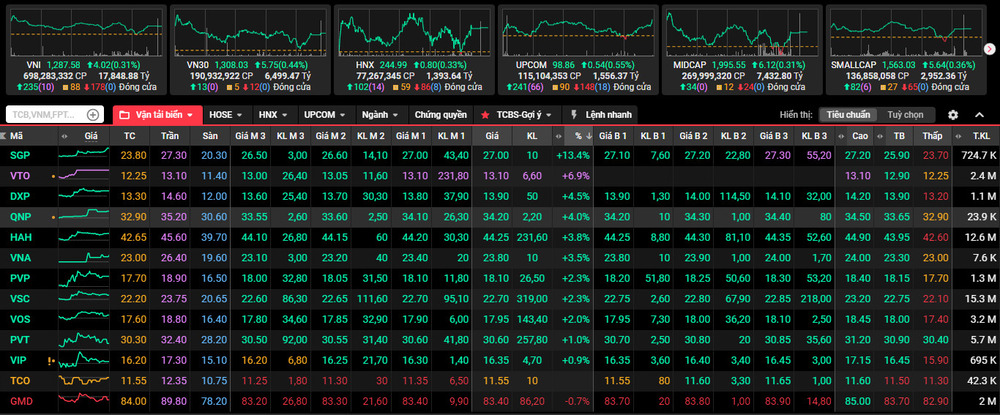Switch display to Tuỳ chọn mode
Viewport: 1000px width, 415px height.
[908, 115]
